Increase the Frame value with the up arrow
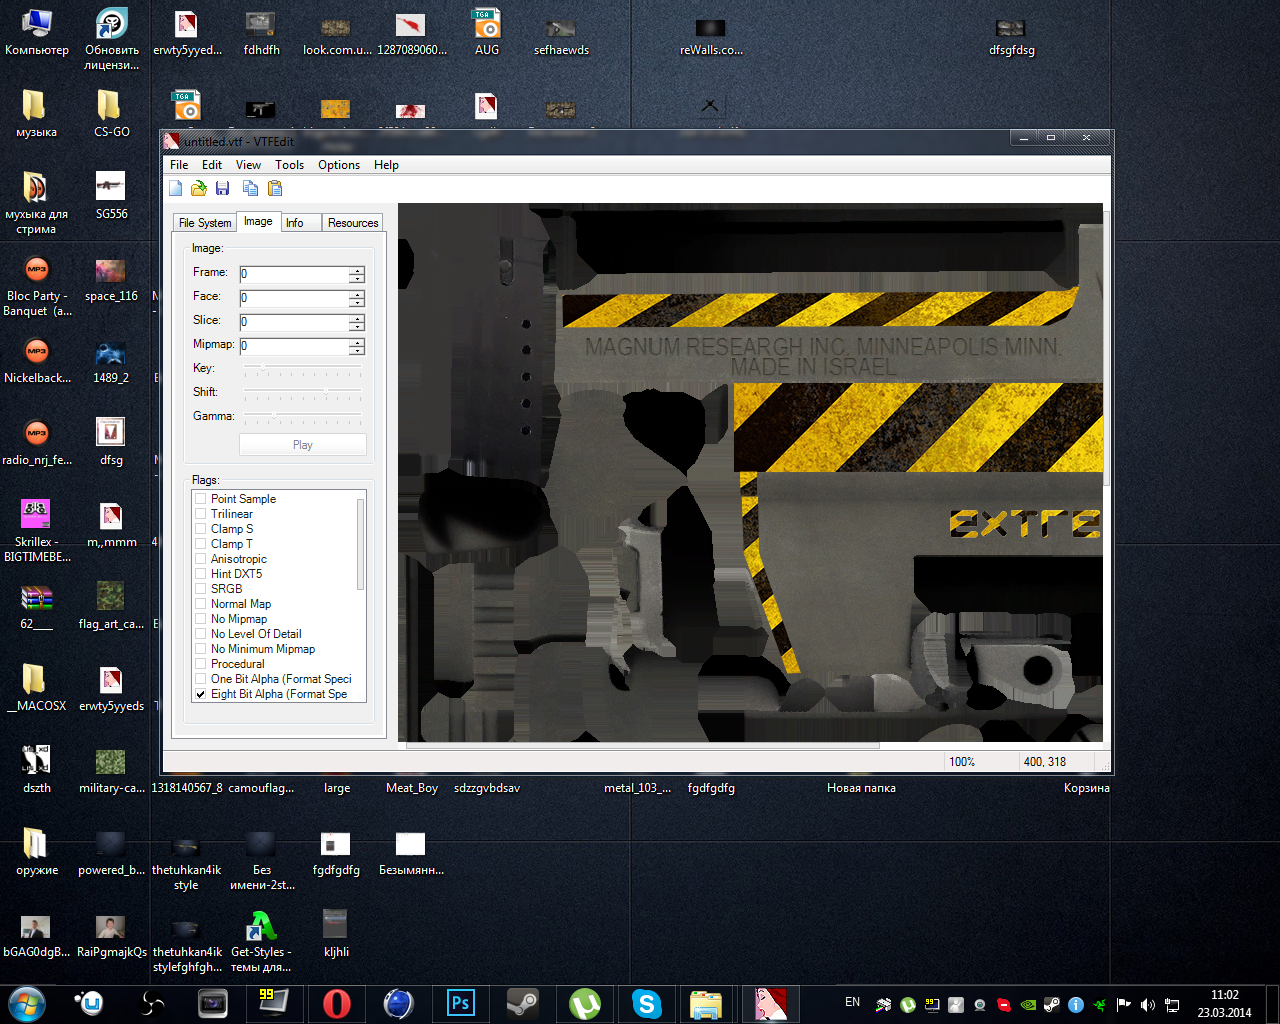The image size is (1280, 1024). pyautogui.click(x=357, y=270)
